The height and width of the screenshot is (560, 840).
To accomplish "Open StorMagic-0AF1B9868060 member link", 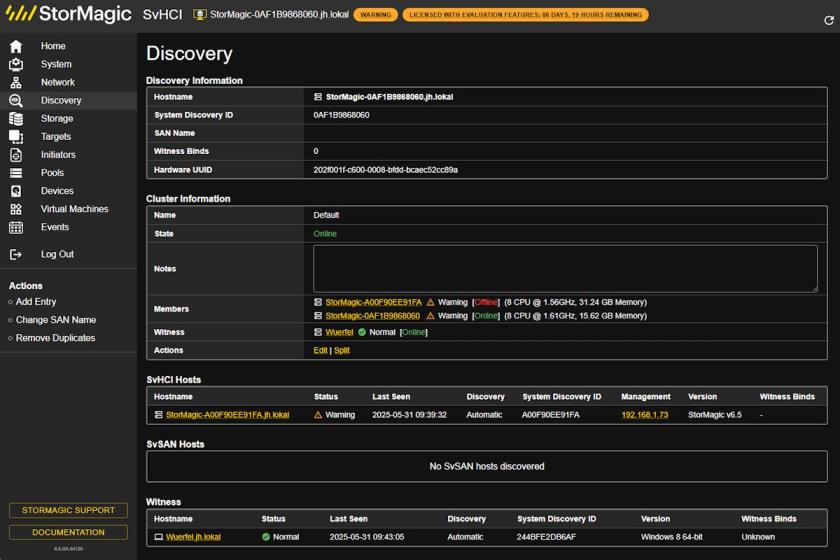I will pyautogui.click(x=373, y=316).
